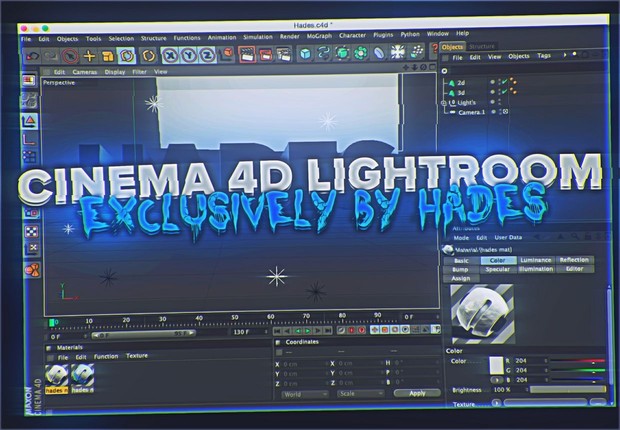This screenshot has height=430, width=620.
Task: Click the Phong tag on 2d object
Action: point(513,81)
